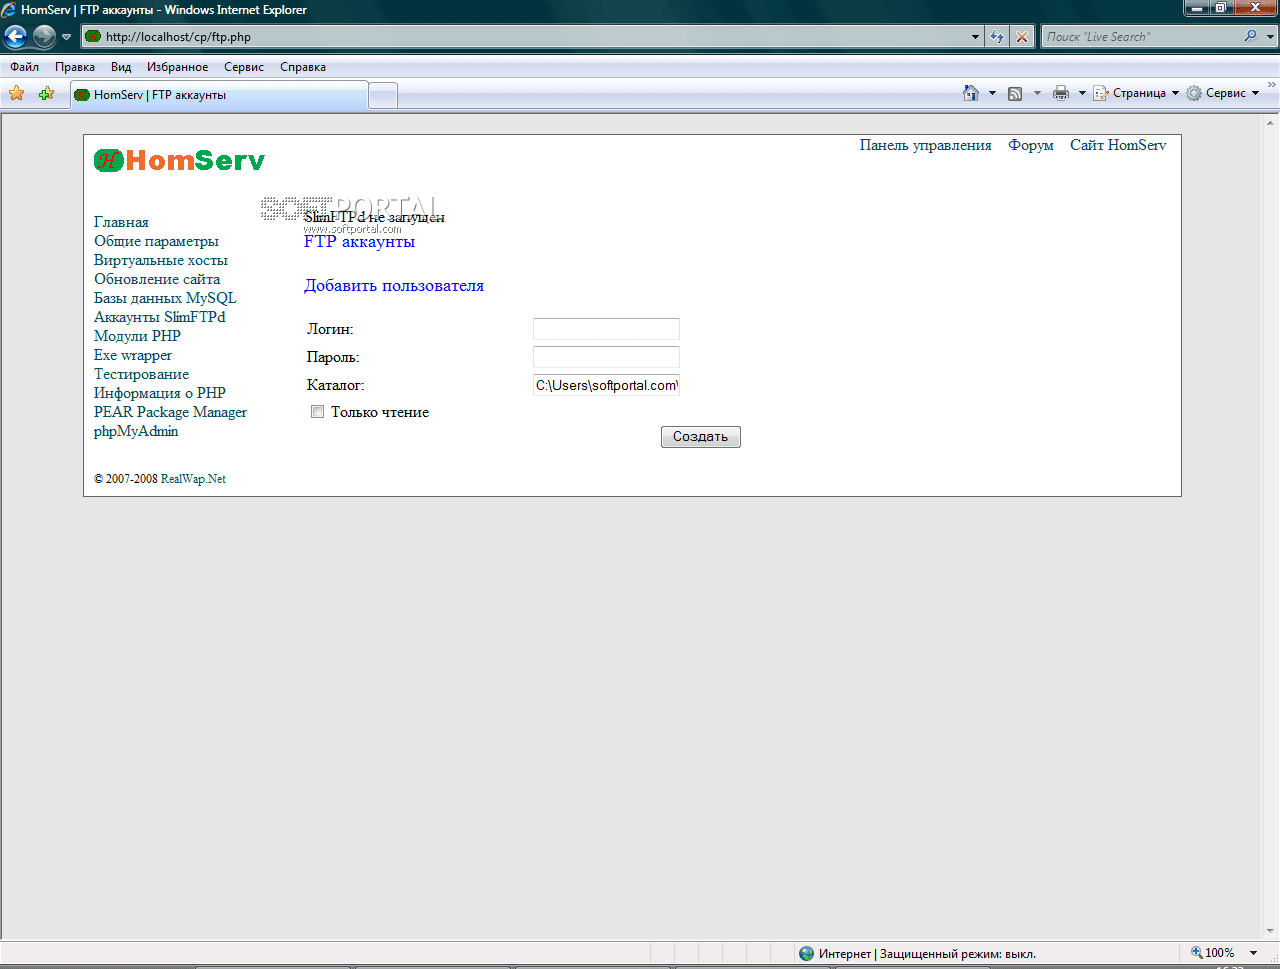Open Виртуальные хосты page

tap(161, 260)
